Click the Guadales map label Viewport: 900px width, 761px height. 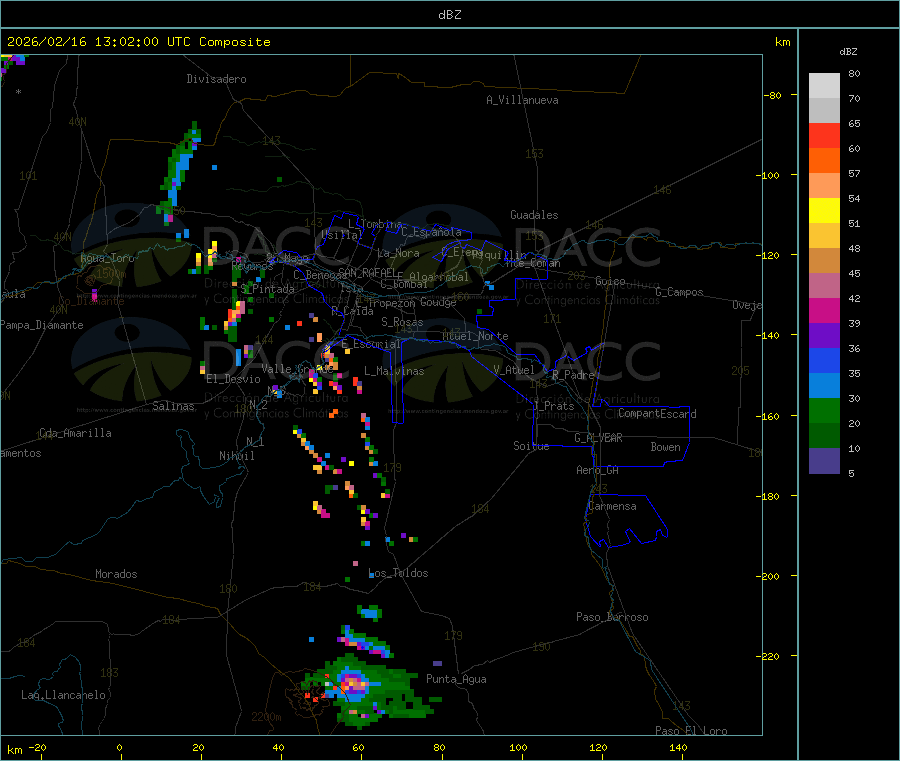click(534, 215)
